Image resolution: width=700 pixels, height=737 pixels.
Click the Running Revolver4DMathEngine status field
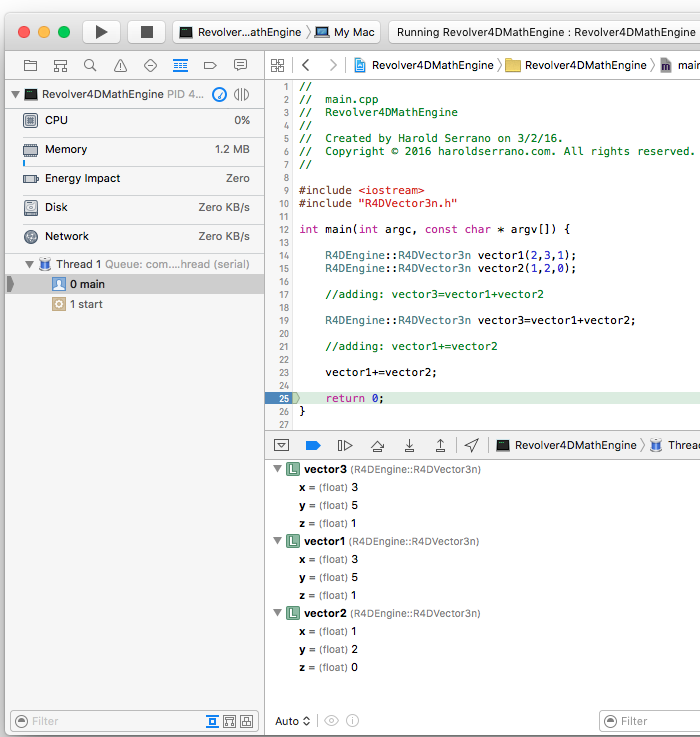[x=546, y=32]
